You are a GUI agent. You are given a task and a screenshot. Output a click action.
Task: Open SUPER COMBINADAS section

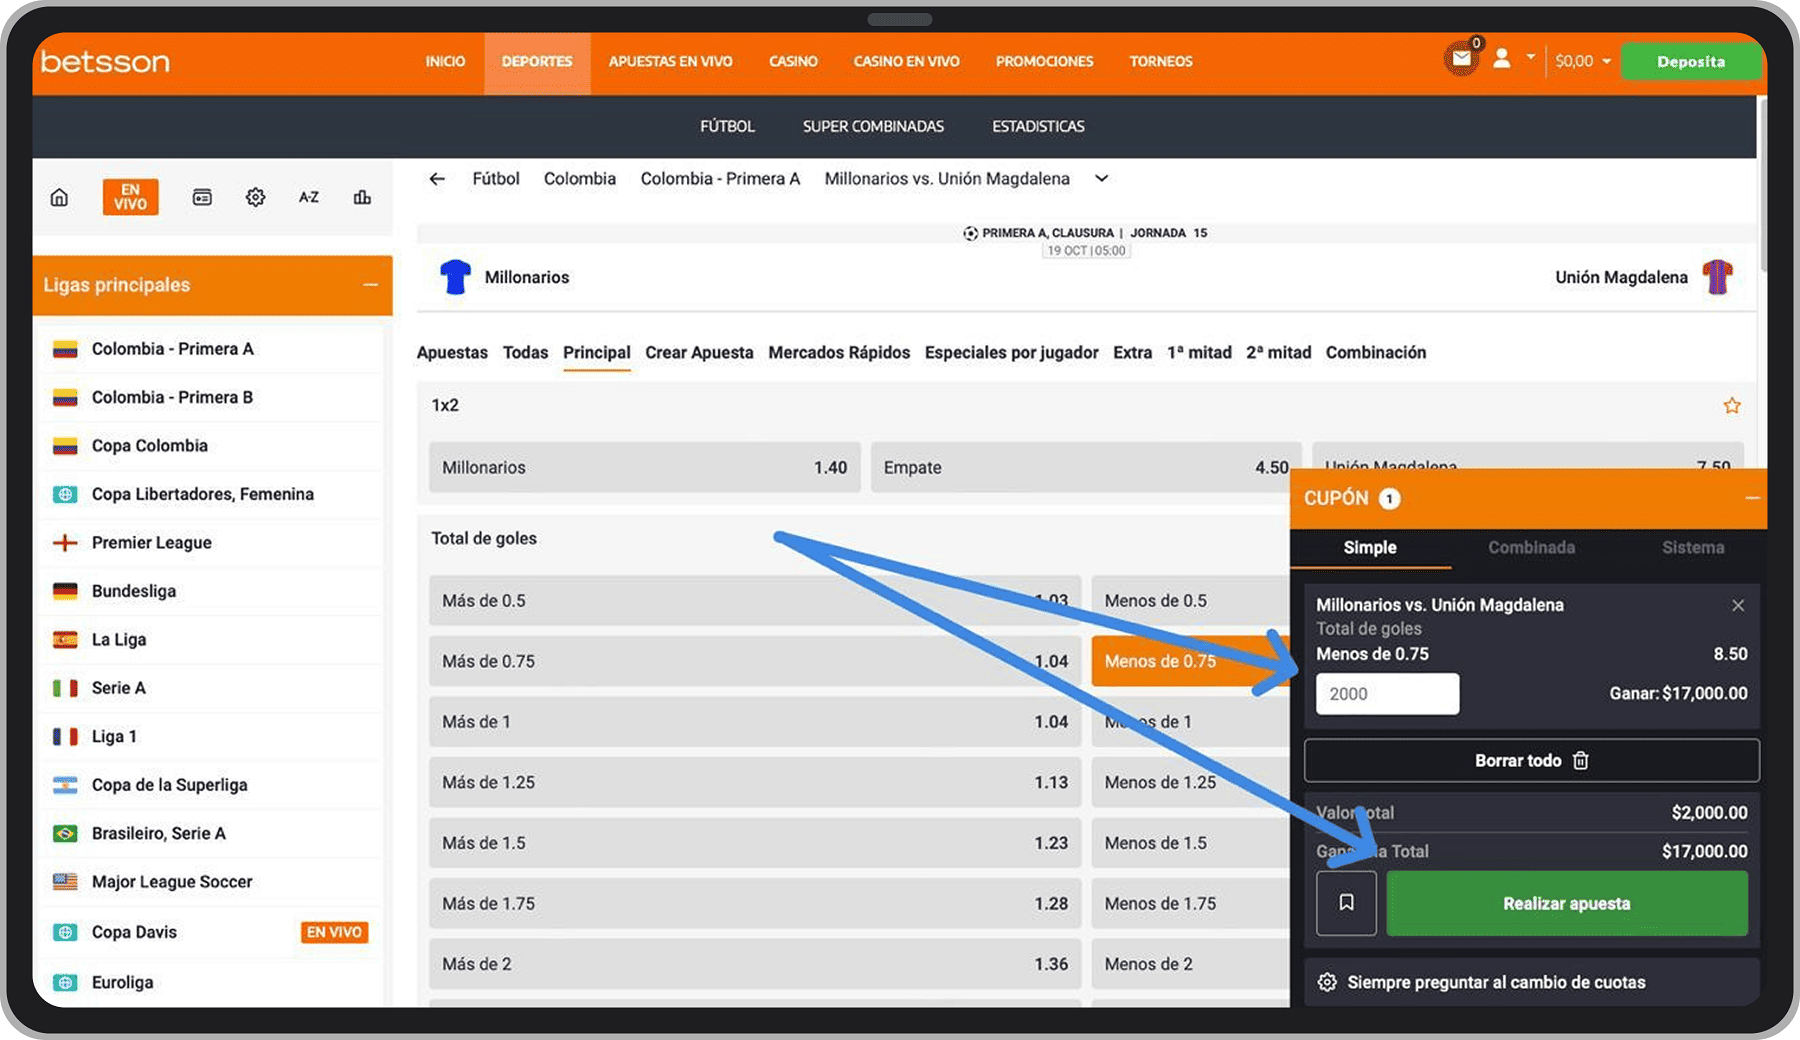pos(873,126)
